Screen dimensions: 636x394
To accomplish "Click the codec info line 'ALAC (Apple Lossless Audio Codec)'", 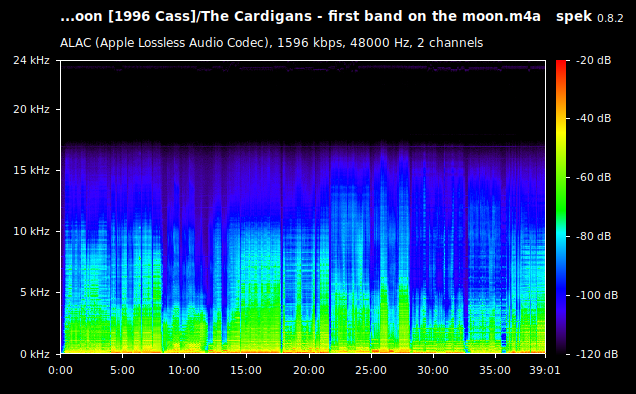I will [166, 43].
